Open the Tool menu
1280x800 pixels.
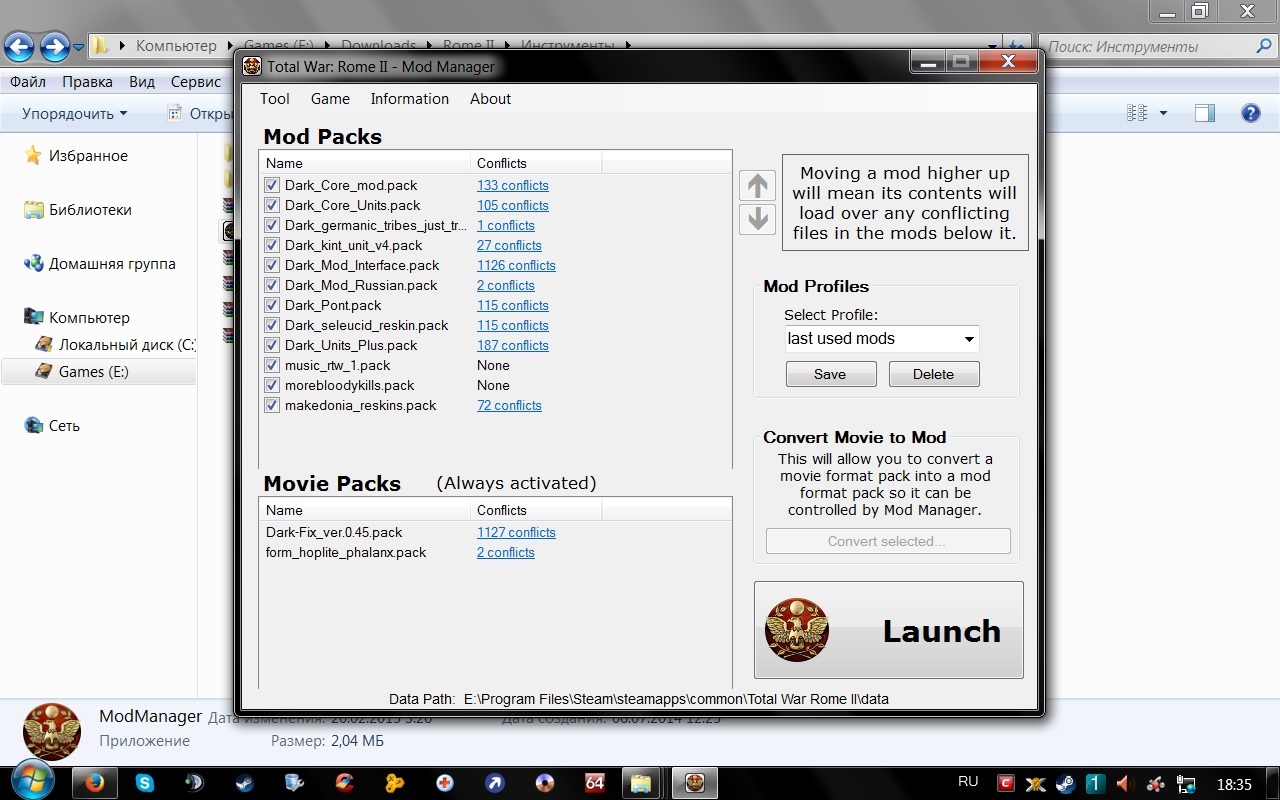pos(274,99)
